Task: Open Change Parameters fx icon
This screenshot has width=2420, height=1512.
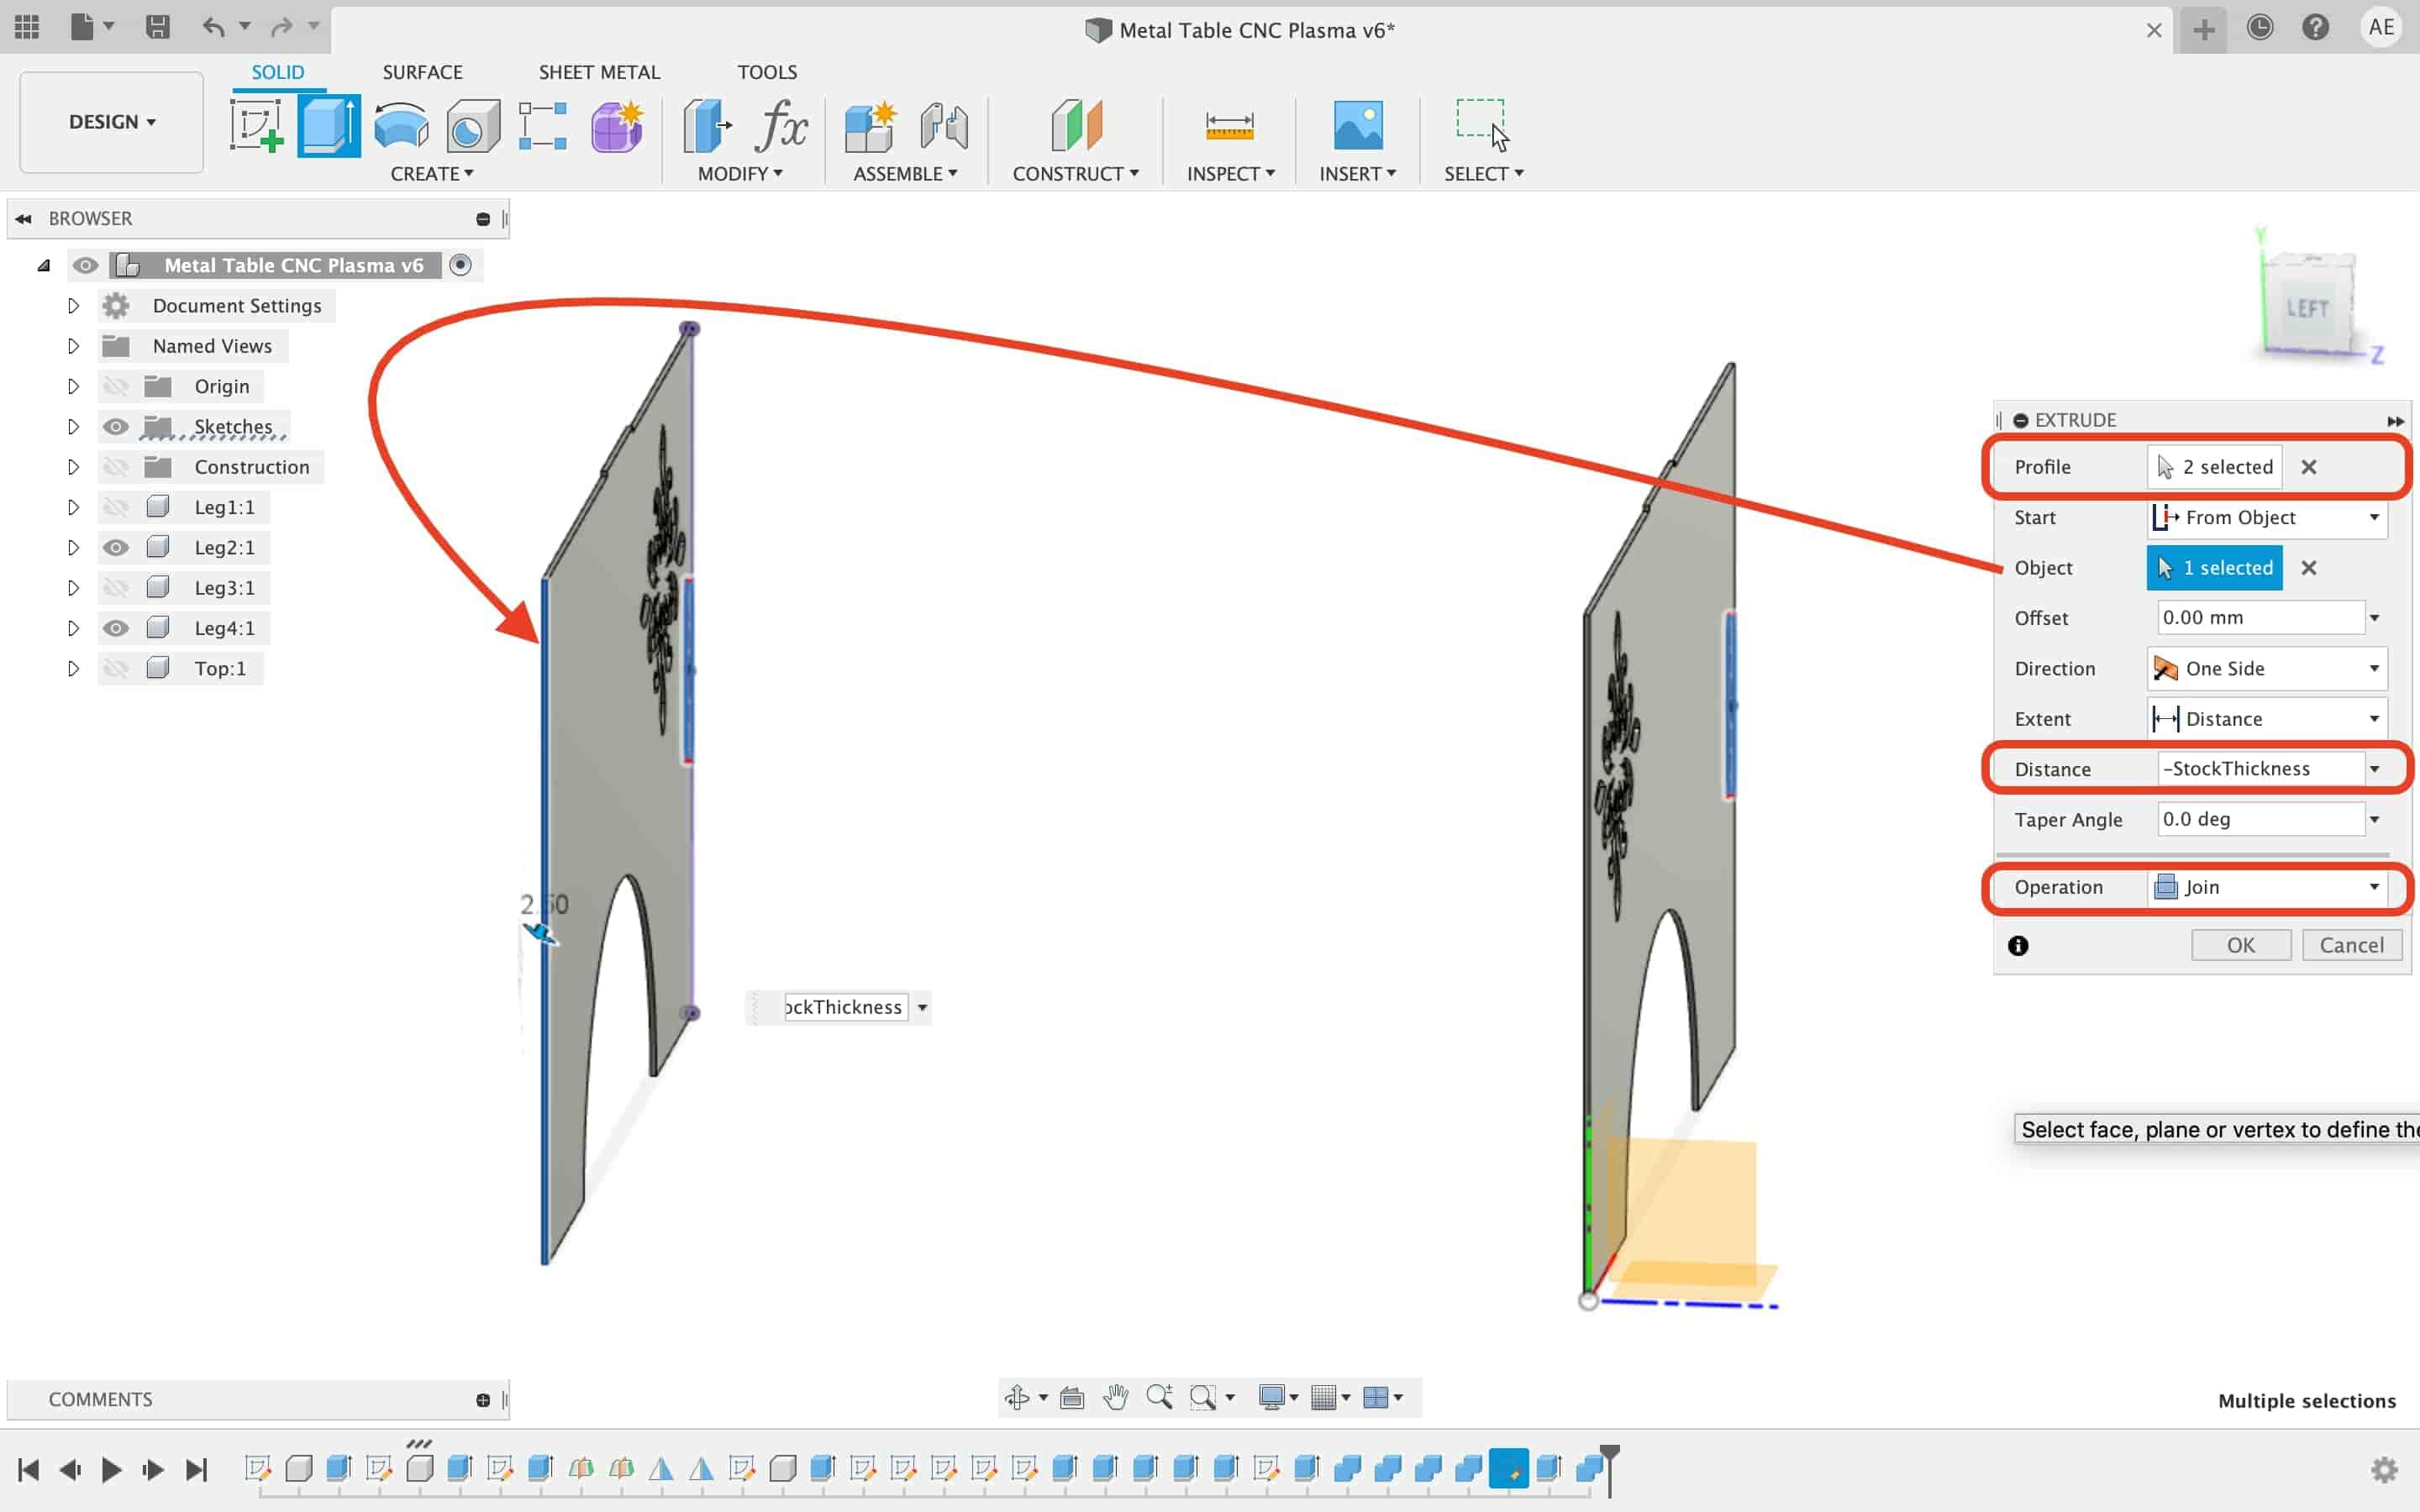Action: click(x=782, y=126)
